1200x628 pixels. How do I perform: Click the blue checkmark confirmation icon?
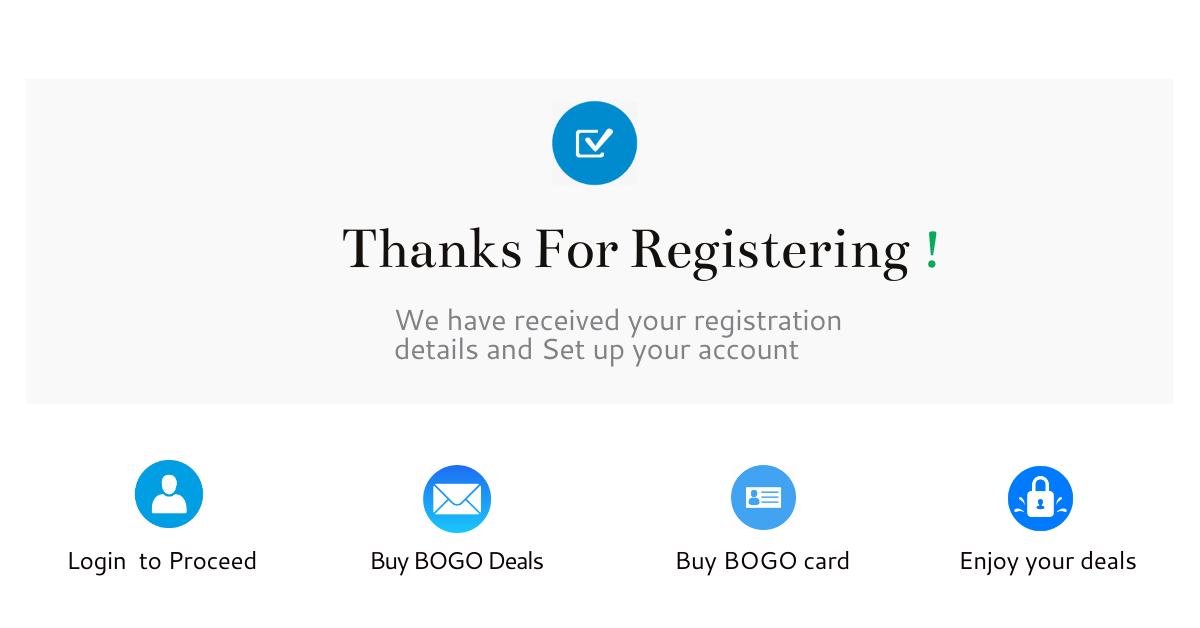tap(594, 143)
